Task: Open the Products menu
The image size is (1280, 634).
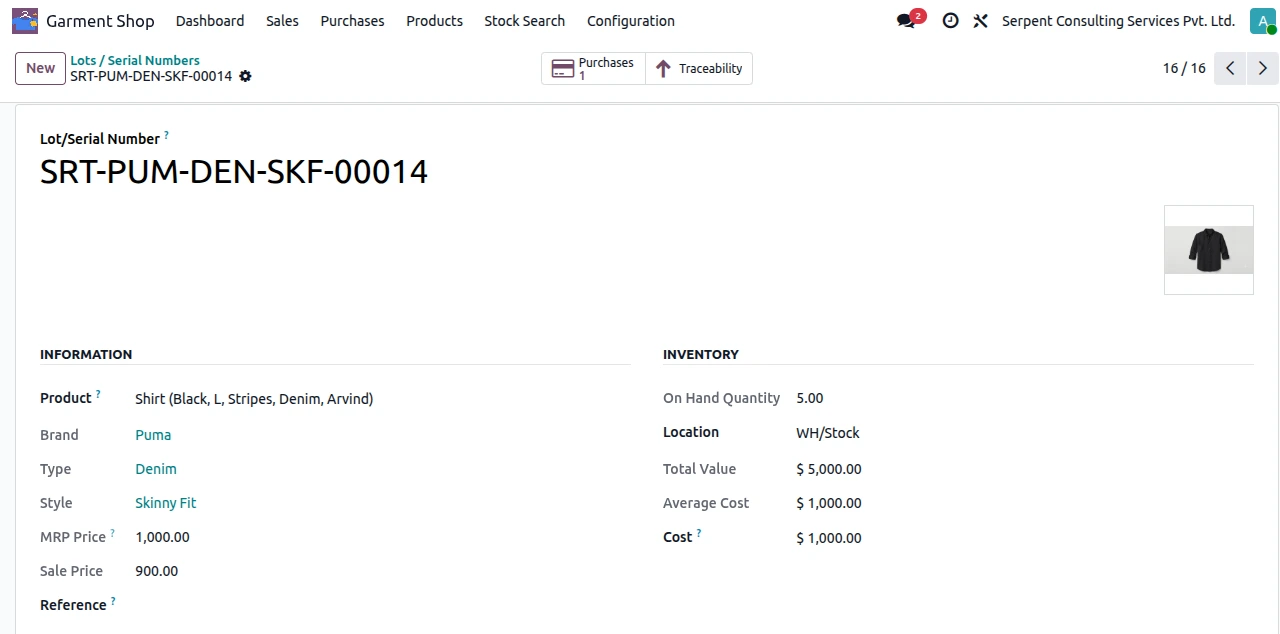Action: click(434, 21)
